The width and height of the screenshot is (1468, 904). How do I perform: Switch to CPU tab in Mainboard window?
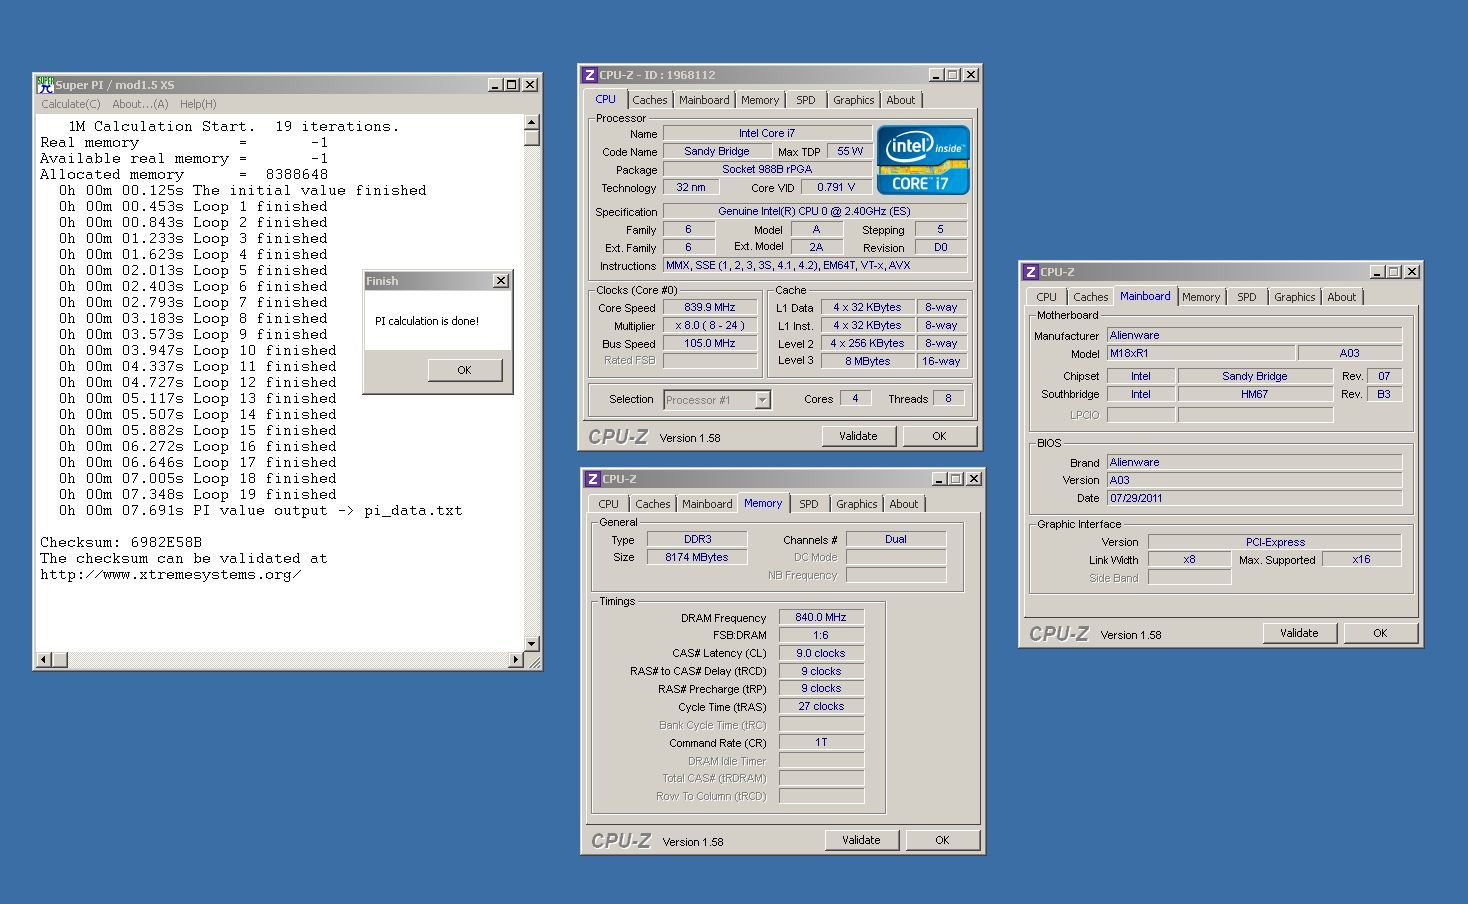1047,297
